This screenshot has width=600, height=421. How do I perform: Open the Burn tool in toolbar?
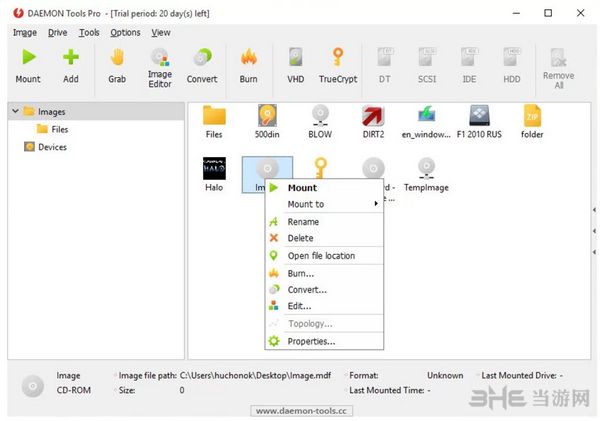point(249,67)
